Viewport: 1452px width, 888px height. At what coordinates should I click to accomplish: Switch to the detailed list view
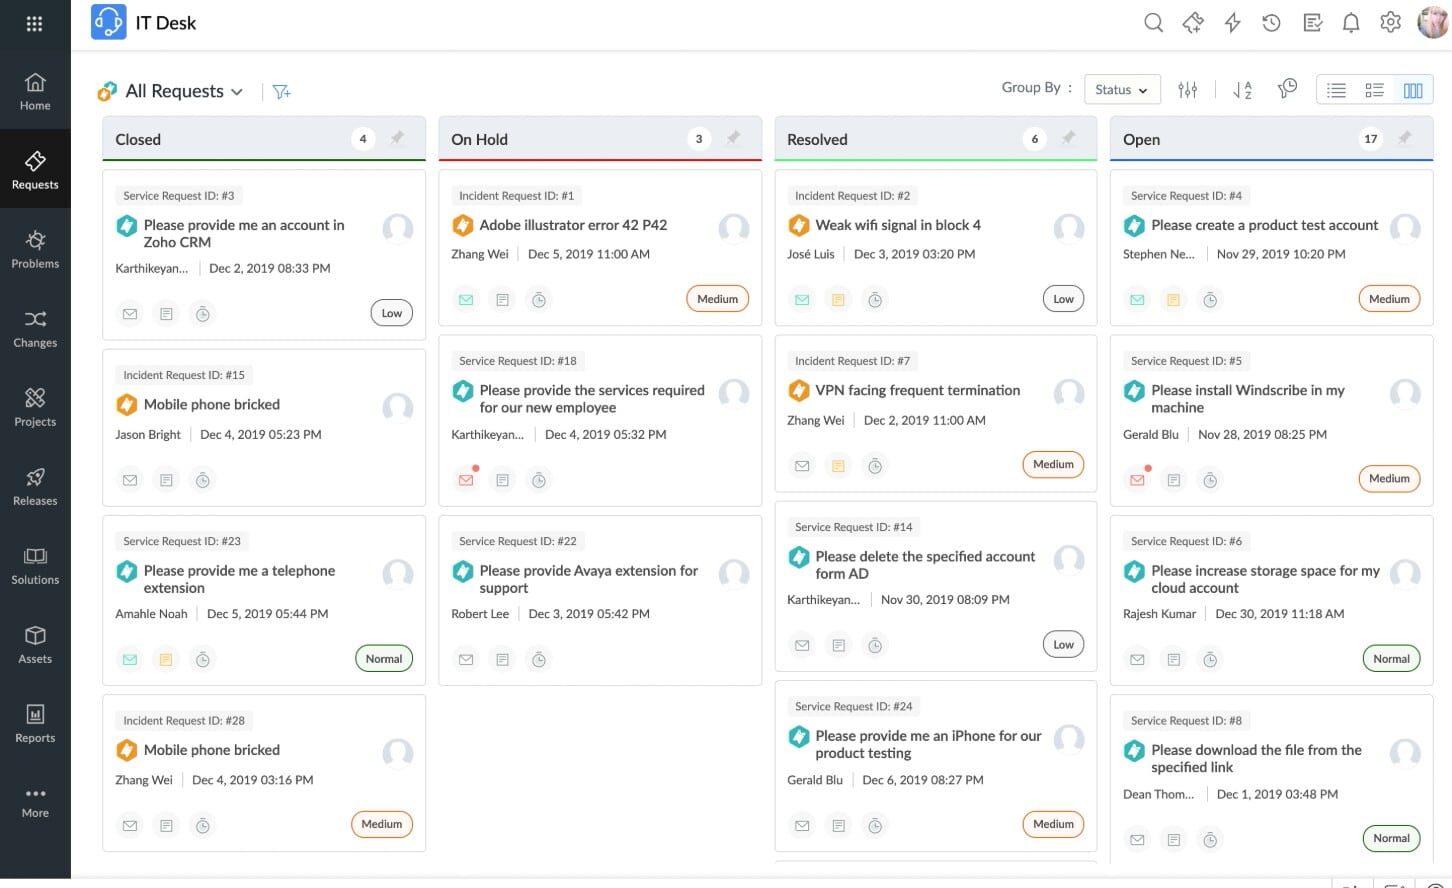(x=1374, y=89)
